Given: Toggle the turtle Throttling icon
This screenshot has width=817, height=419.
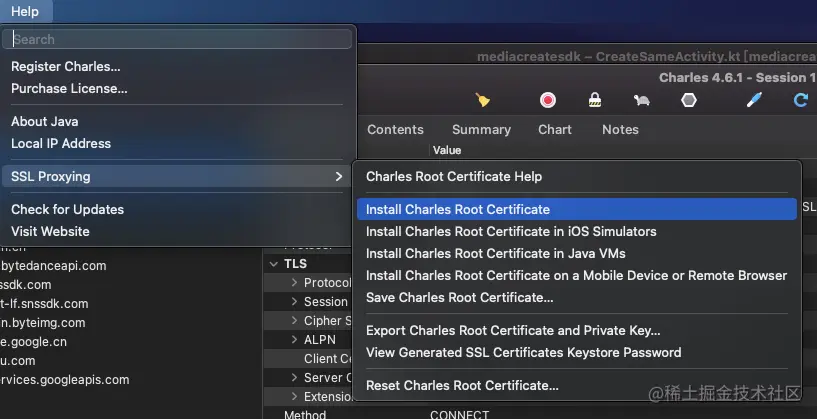Looking at the screenshot, I should pos(641,100).
